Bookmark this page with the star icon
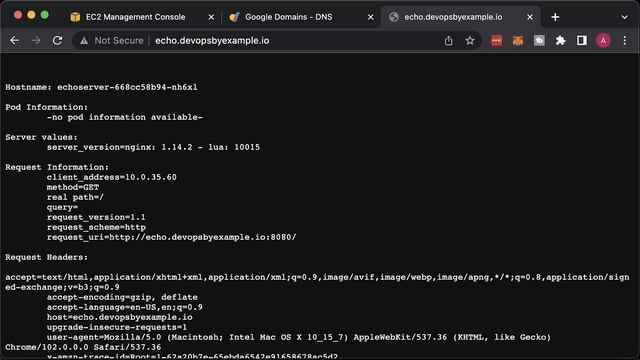This screenshot has width=640, height=360. tap(470, 40)
